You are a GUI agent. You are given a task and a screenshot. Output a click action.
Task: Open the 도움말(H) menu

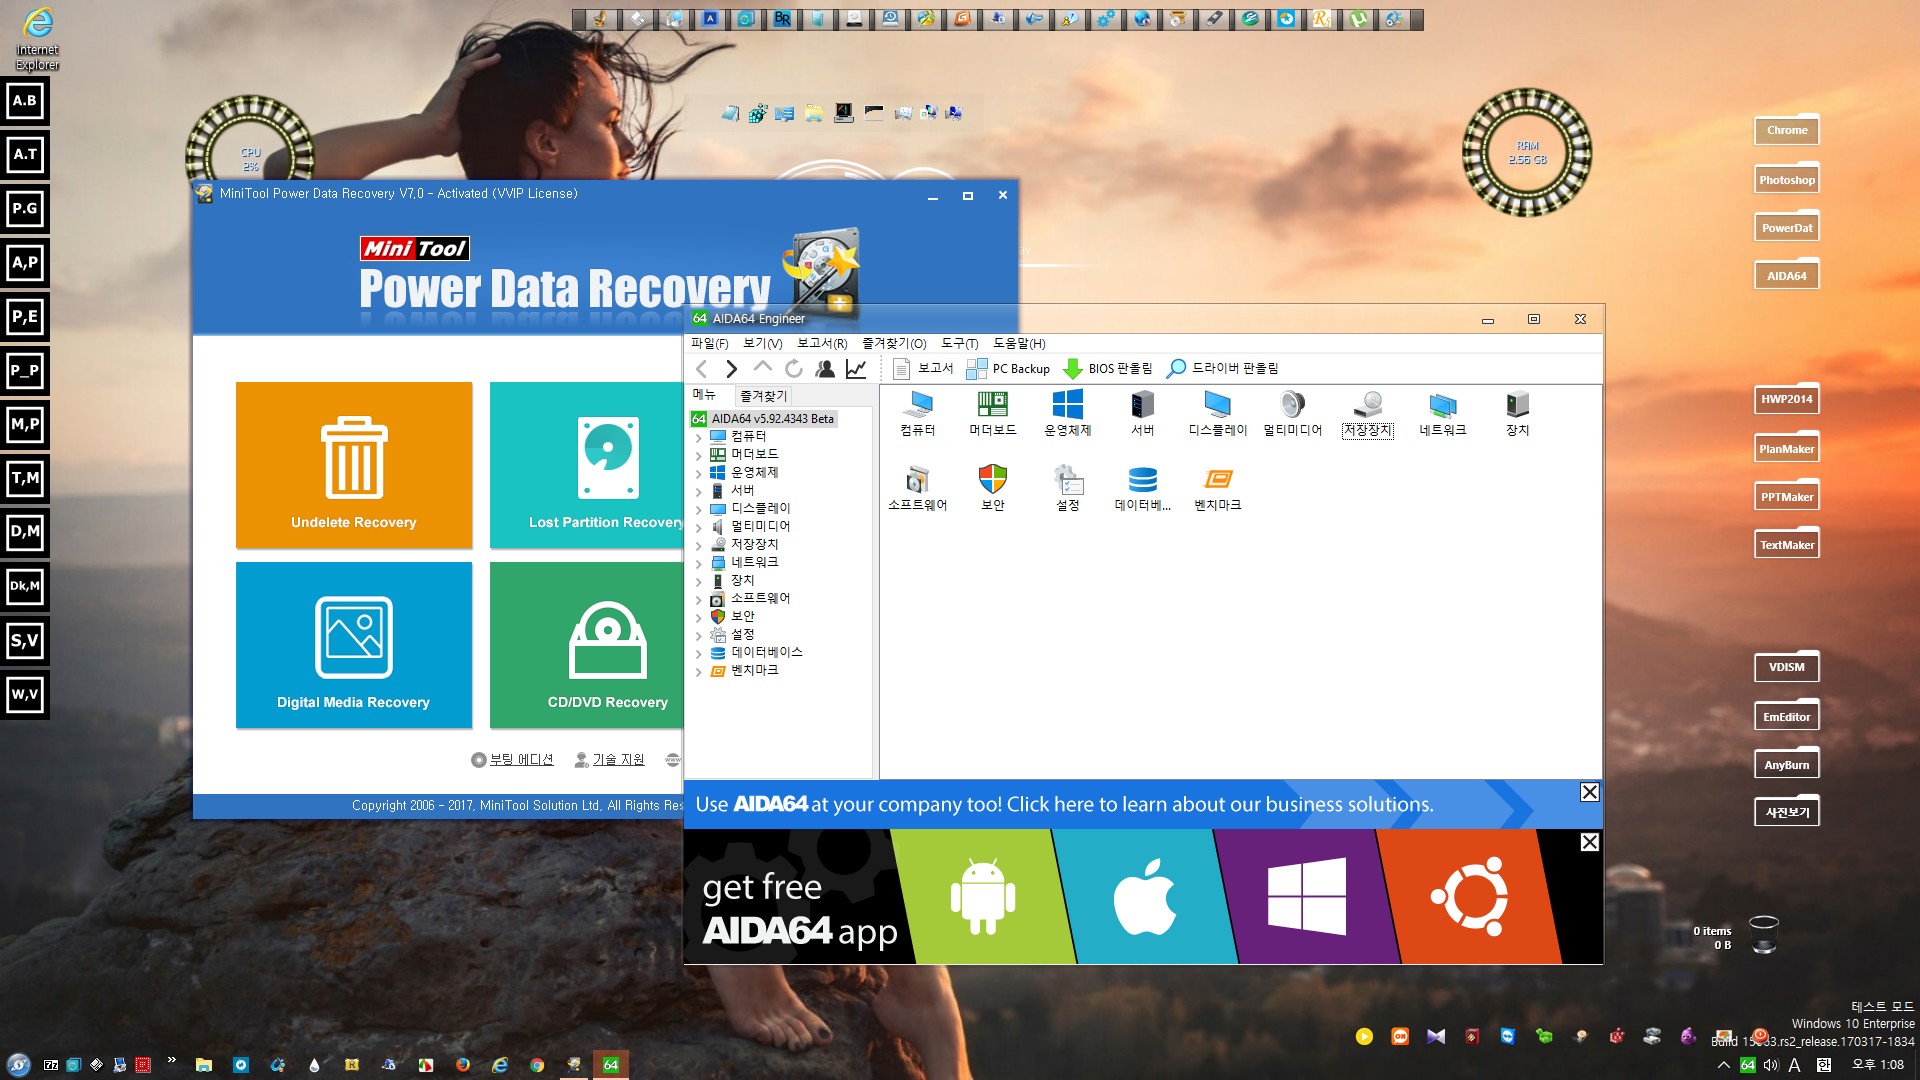pyautogui.click(x=1019, y=343)
